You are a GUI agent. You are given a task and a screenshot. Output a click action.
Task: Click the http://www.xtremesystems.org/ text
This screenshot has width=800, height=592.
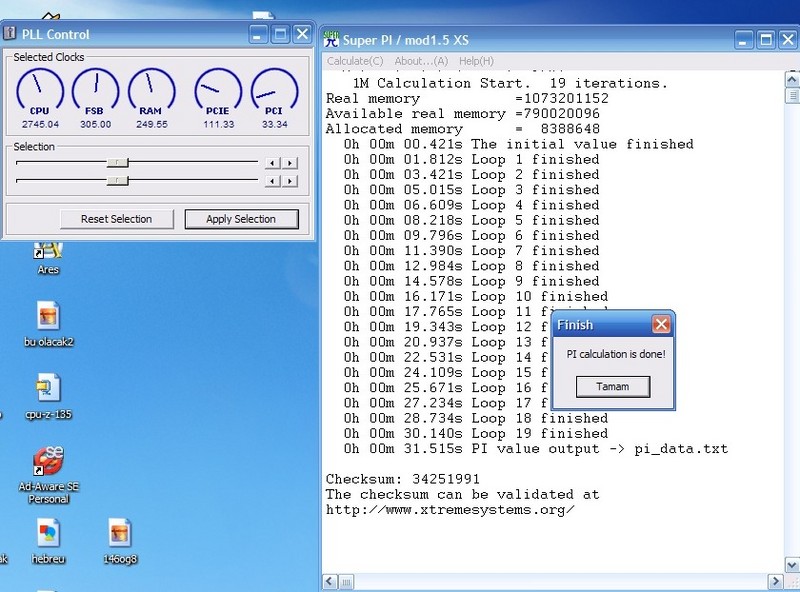coord(450,510)
